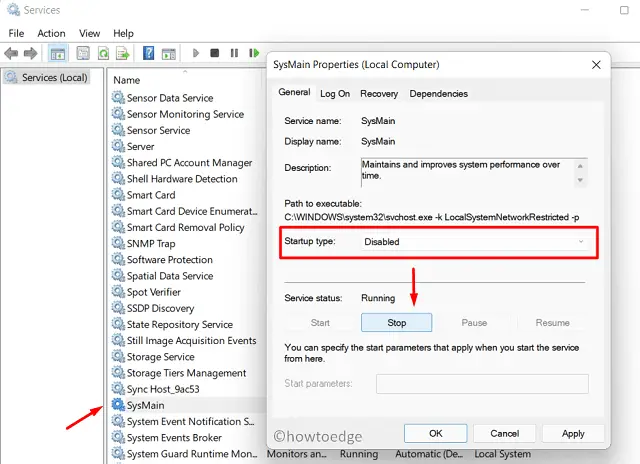Open the blue Help toolbar icon

148,53
